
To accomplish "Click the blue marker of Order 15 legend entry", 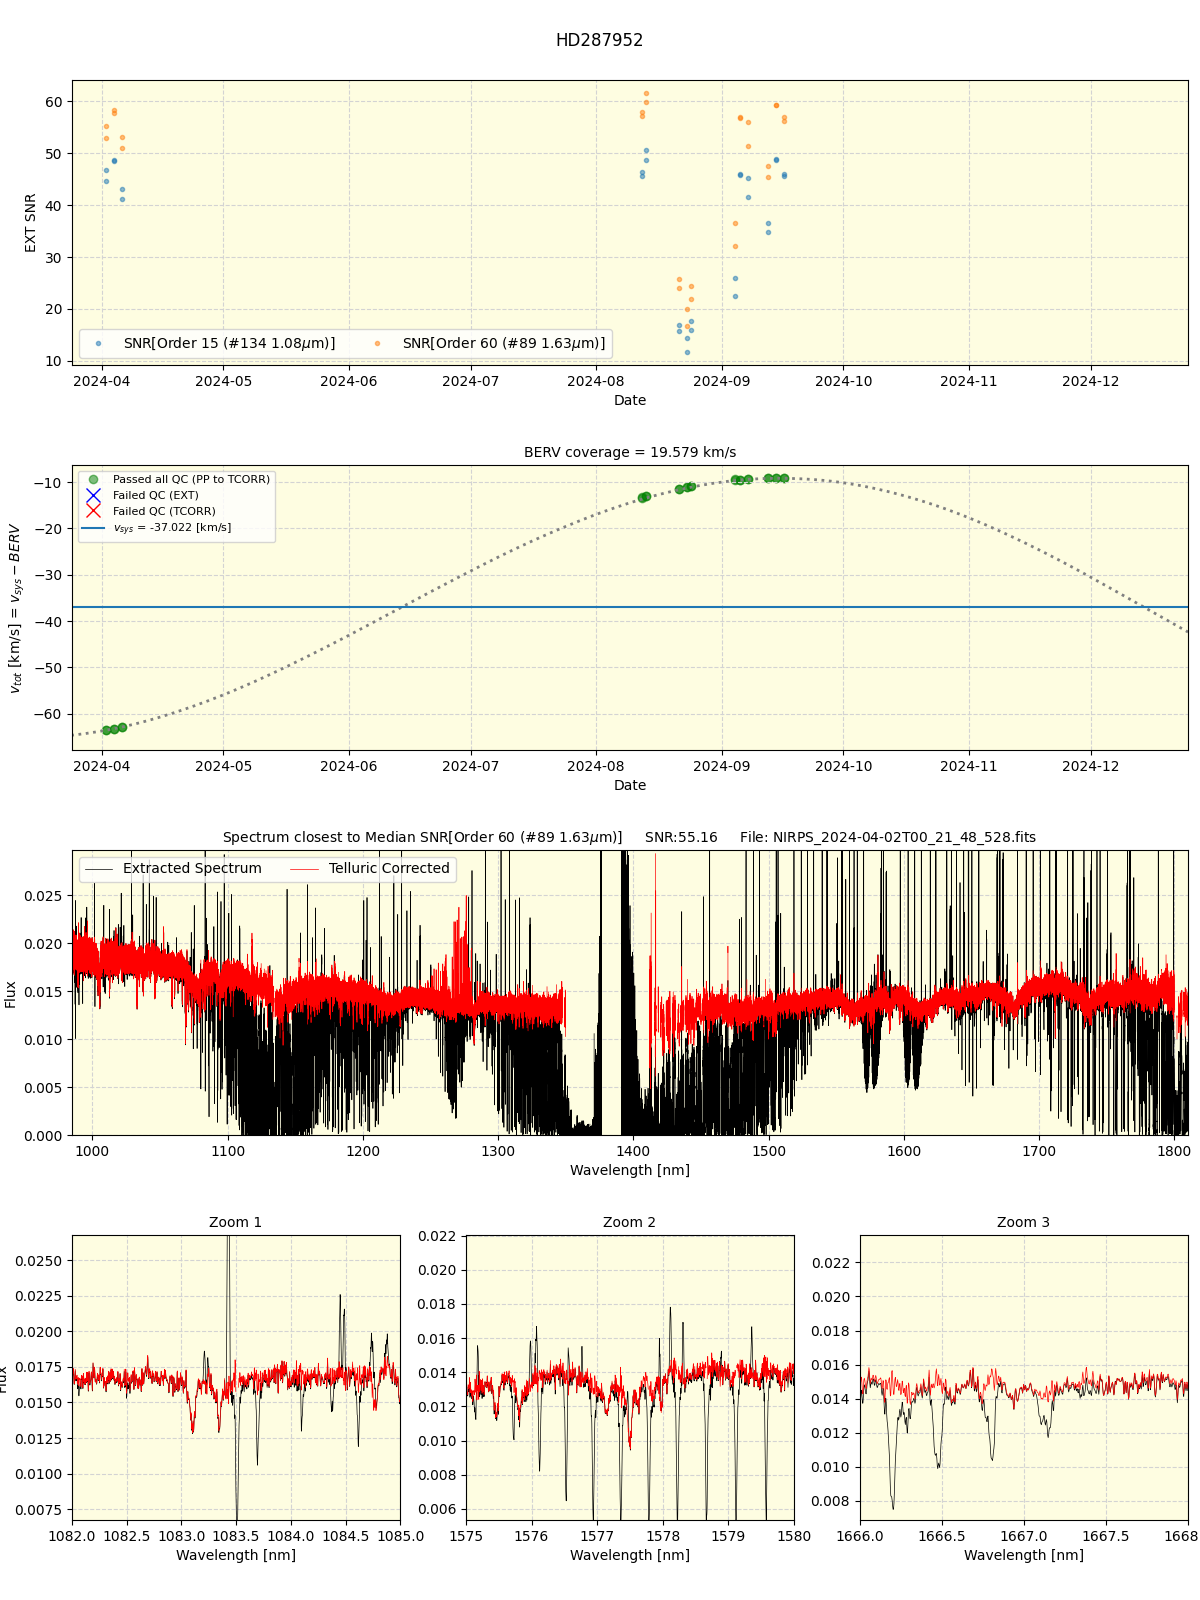I will click(98, 343).
